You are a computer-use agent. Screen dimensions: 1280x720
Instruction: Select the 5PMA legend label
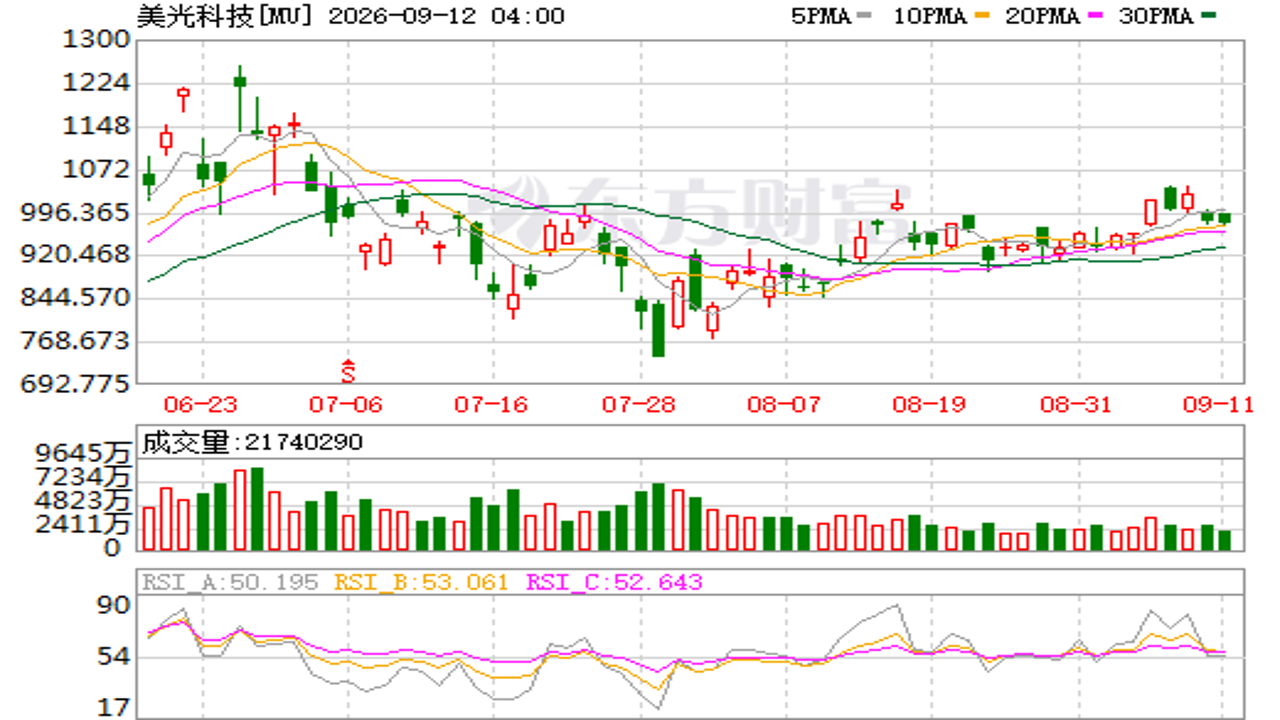point(823,16)
